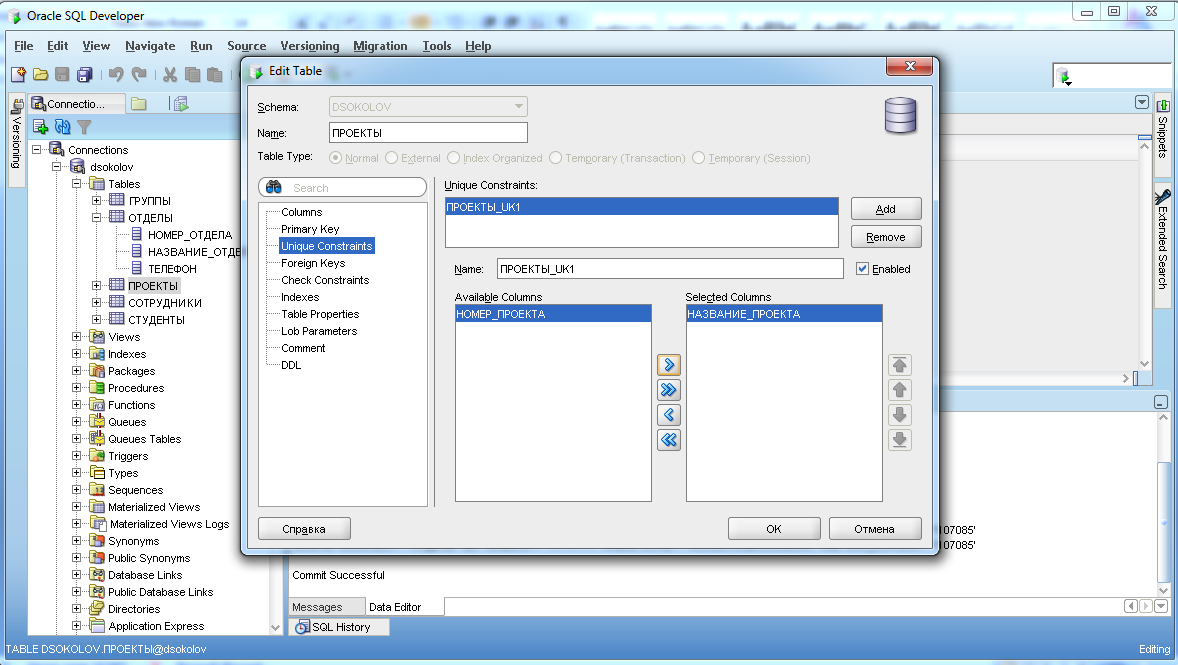Image resolution: width=1178 pixels, height=665 pixels.
Task: Click the table Name input field
Action: pos(428,133)
